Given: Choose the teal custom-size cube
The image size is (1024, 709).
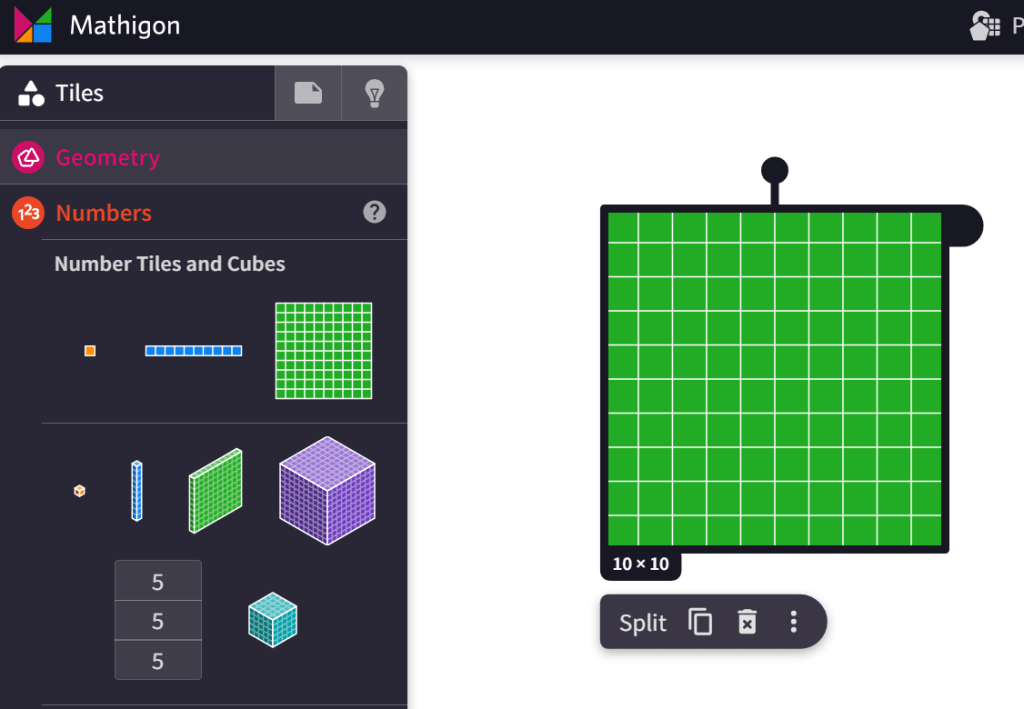Looking at the screenshot, I should click(x=272, y=620).
